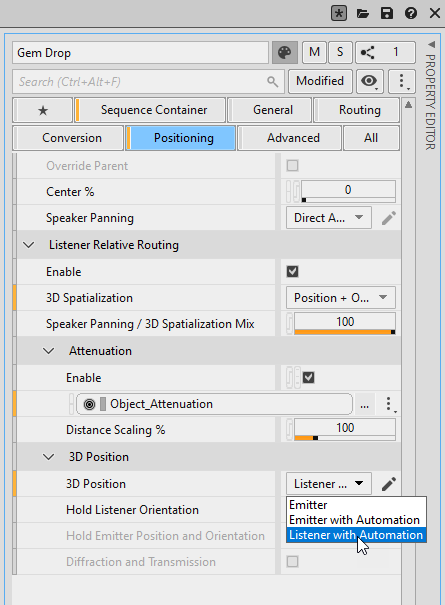The width and height of the screenshot is (445, 605).
Task: Select Emitter with Automation from the list
Action: click(354, 520)
